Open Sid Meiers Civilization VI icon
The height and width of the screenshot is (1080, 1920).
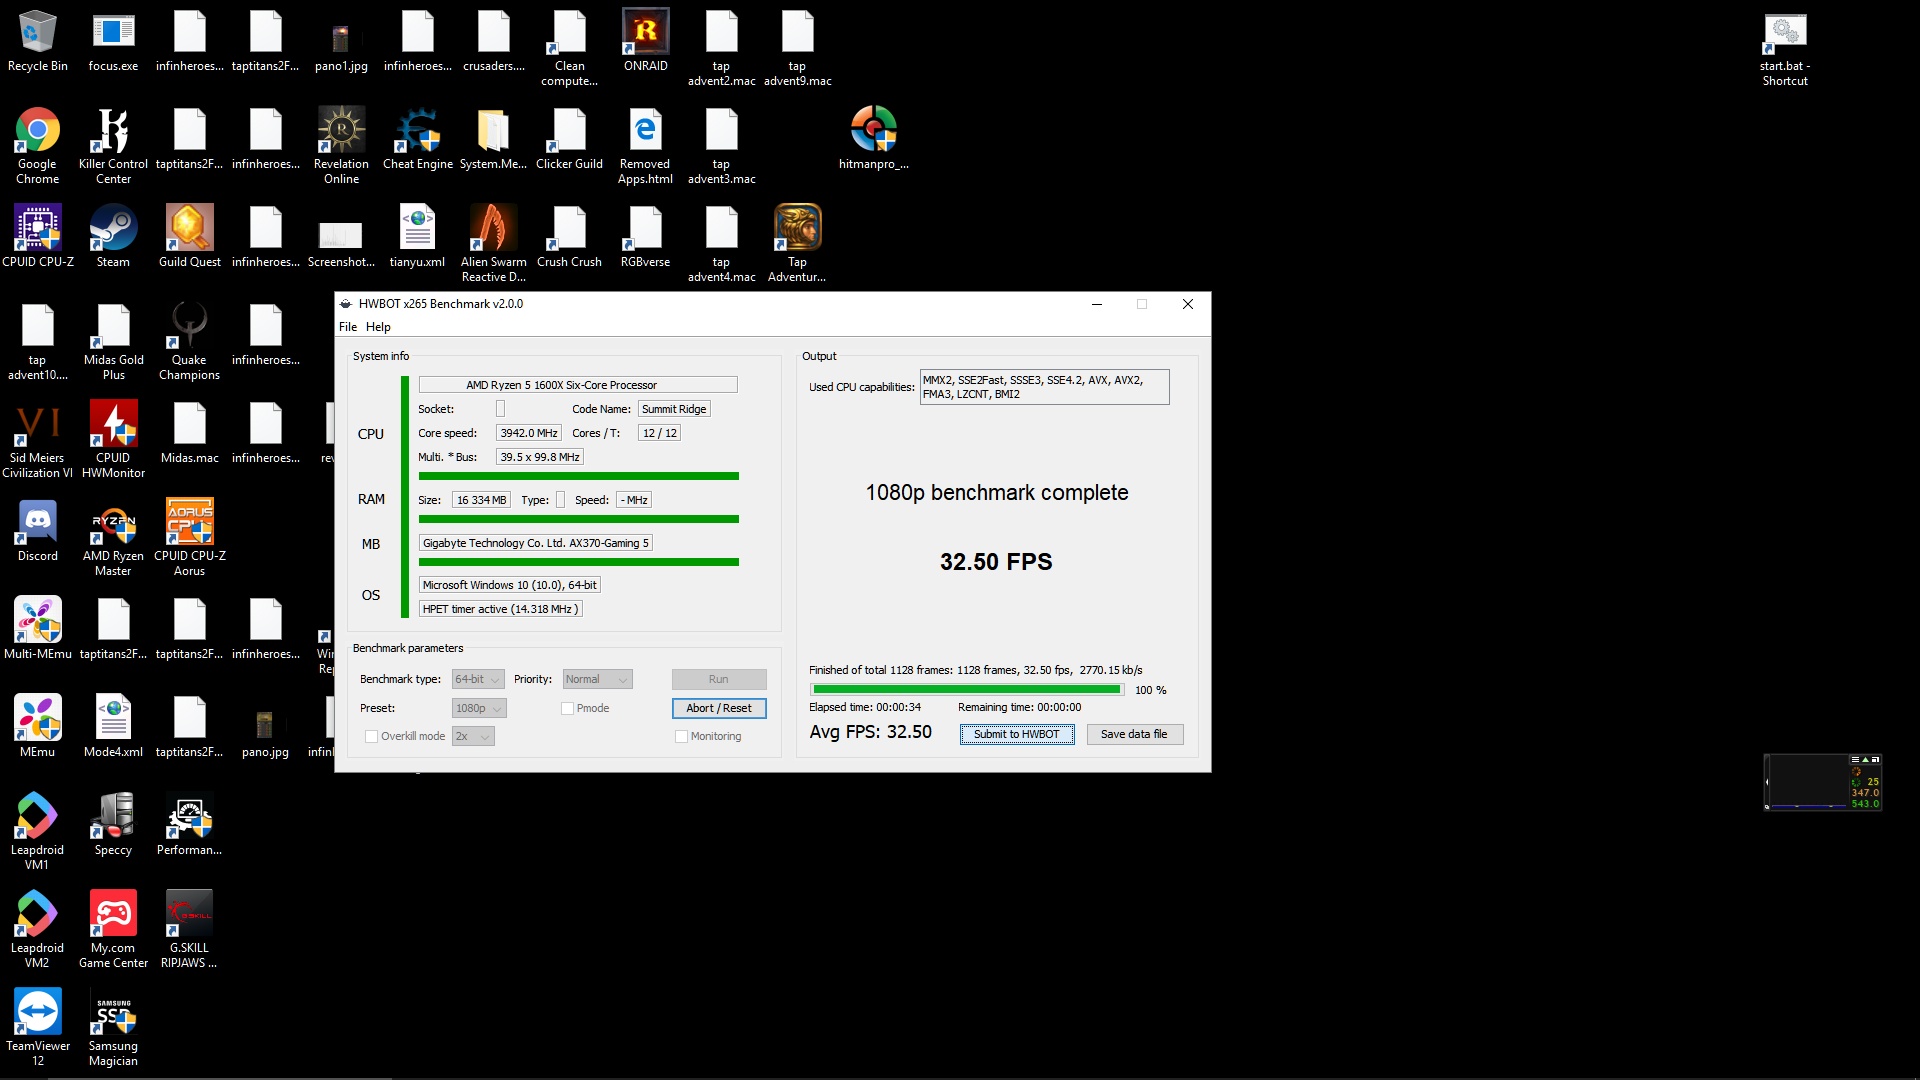pos(38,440)
